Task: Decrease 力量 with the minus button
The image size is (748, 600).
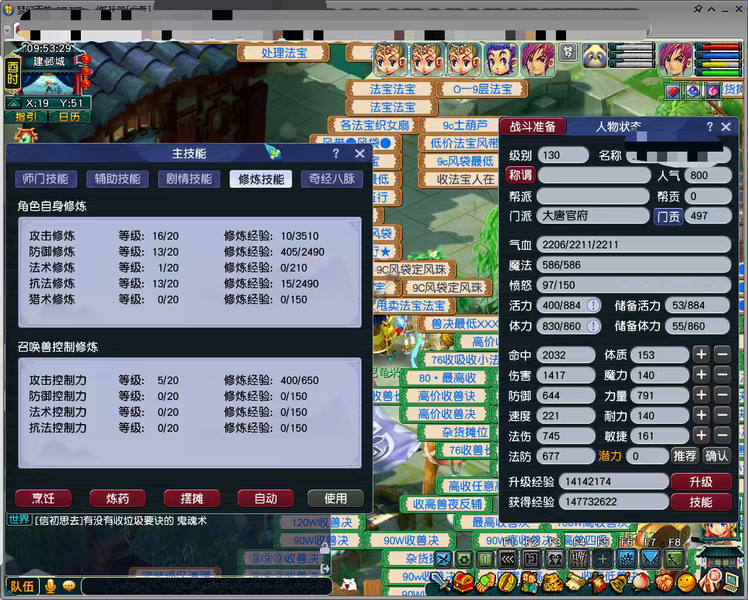Action: click(722, 395)
